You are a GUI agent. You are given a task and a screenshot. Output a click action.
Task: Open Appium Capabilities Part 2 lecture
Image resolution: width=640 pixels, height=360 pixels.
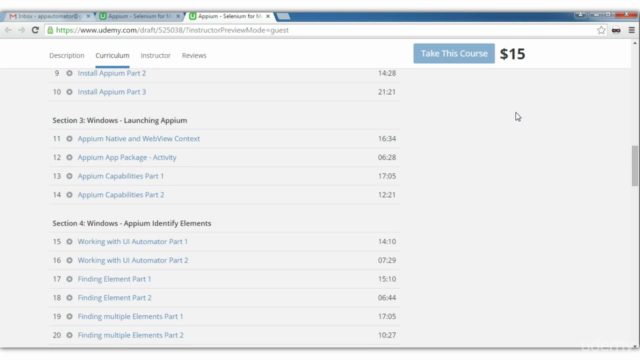coord(121,195)
